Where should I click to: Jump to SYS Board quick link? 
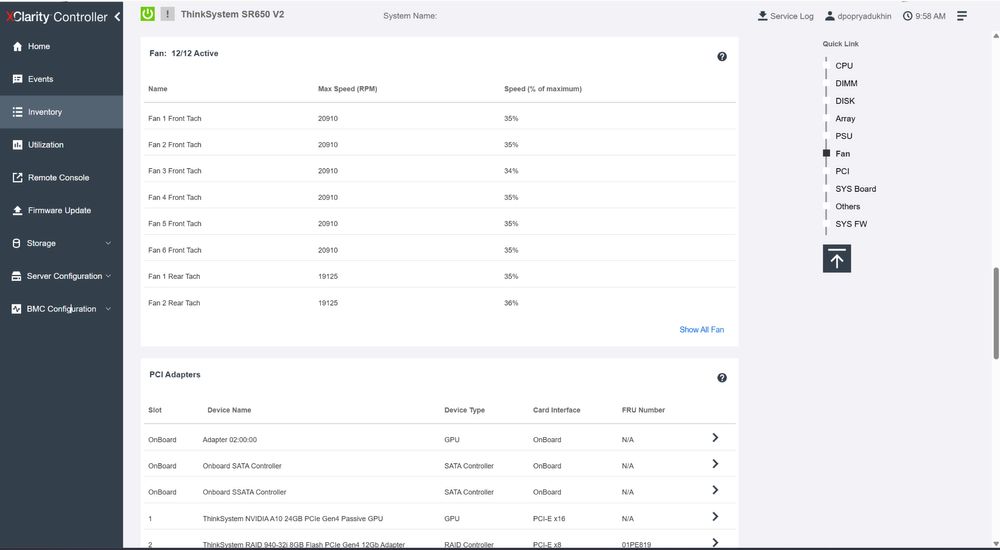click(x=855, y=189)
